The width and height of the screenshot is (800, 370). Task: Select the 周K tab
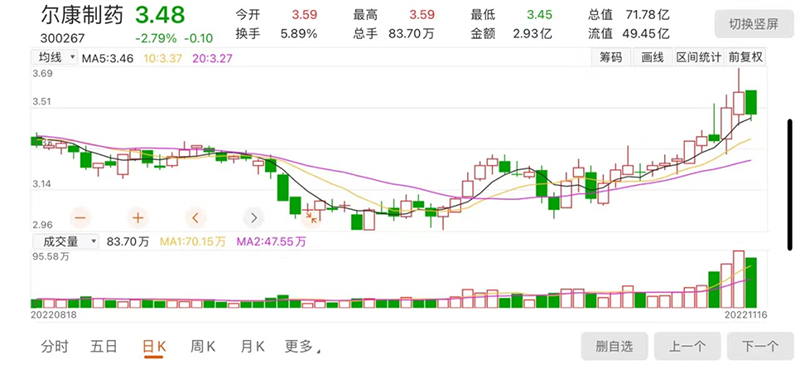[203, 347]
